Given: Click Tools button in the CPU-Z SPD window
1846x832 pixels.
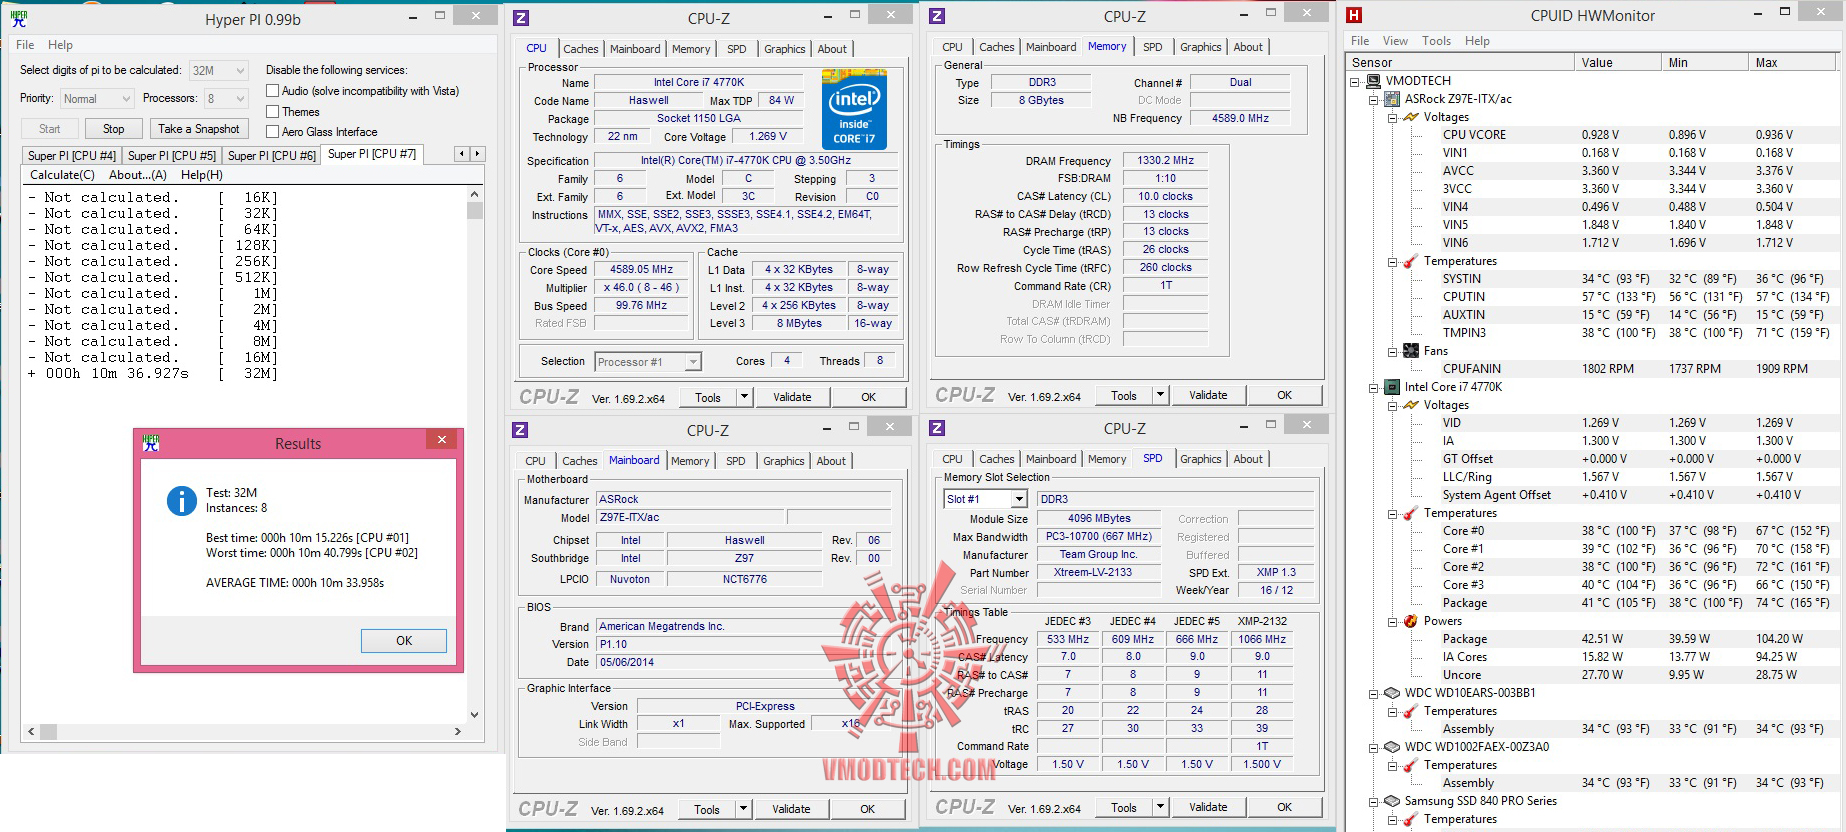Looking at the screenshot, I should (x=1124, y=807).
